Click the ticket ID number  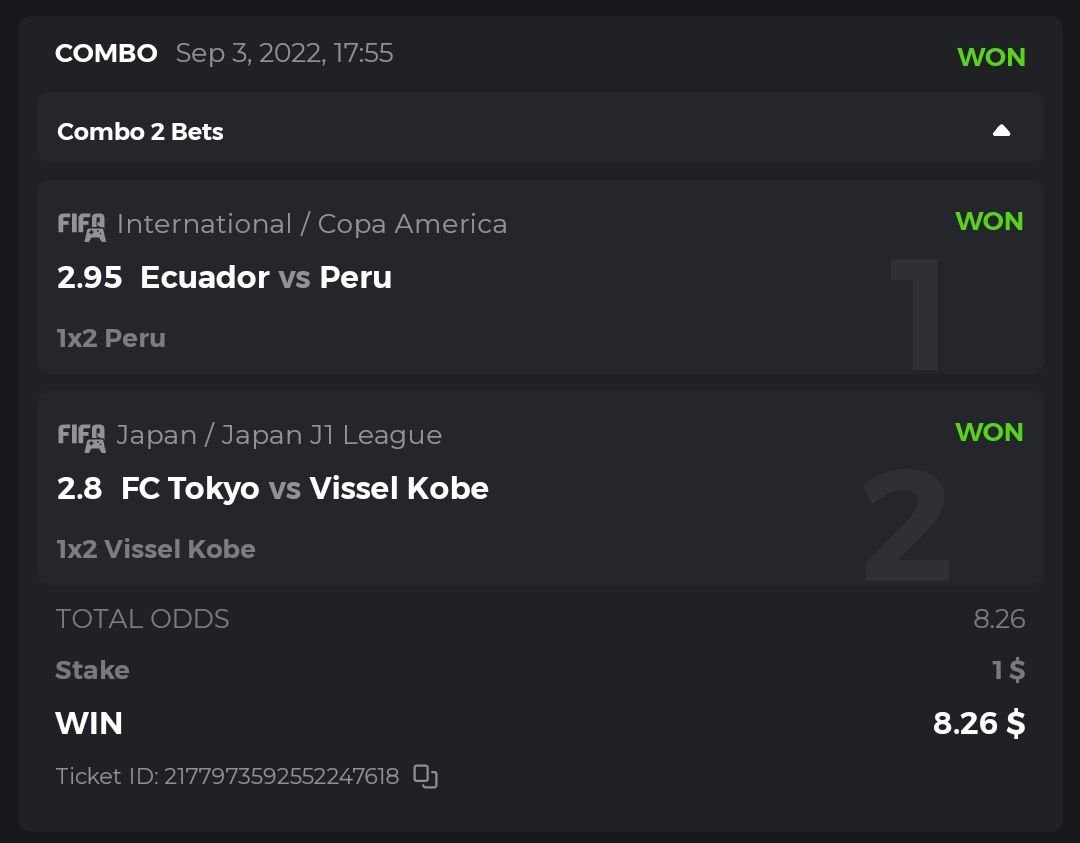[x=281, y=776]
